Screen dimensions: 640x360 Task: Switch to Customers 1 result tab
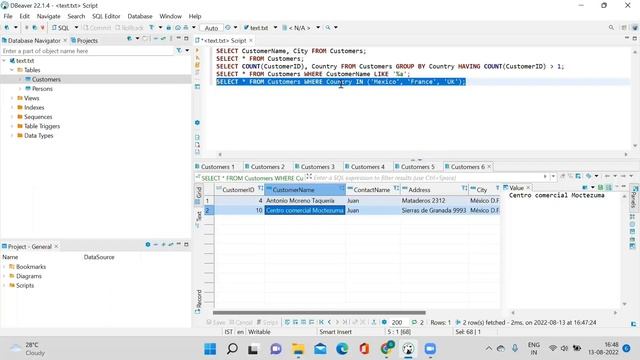(215, 167)
